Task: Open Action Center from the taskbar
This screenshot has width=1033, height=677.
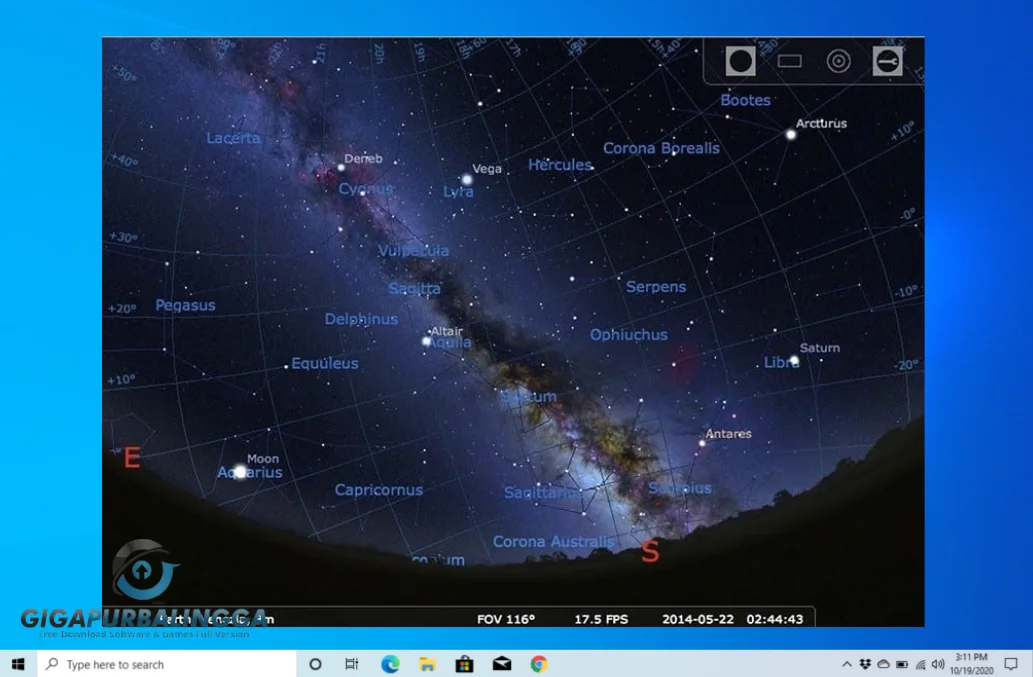Action: [x=1009, y=663]
